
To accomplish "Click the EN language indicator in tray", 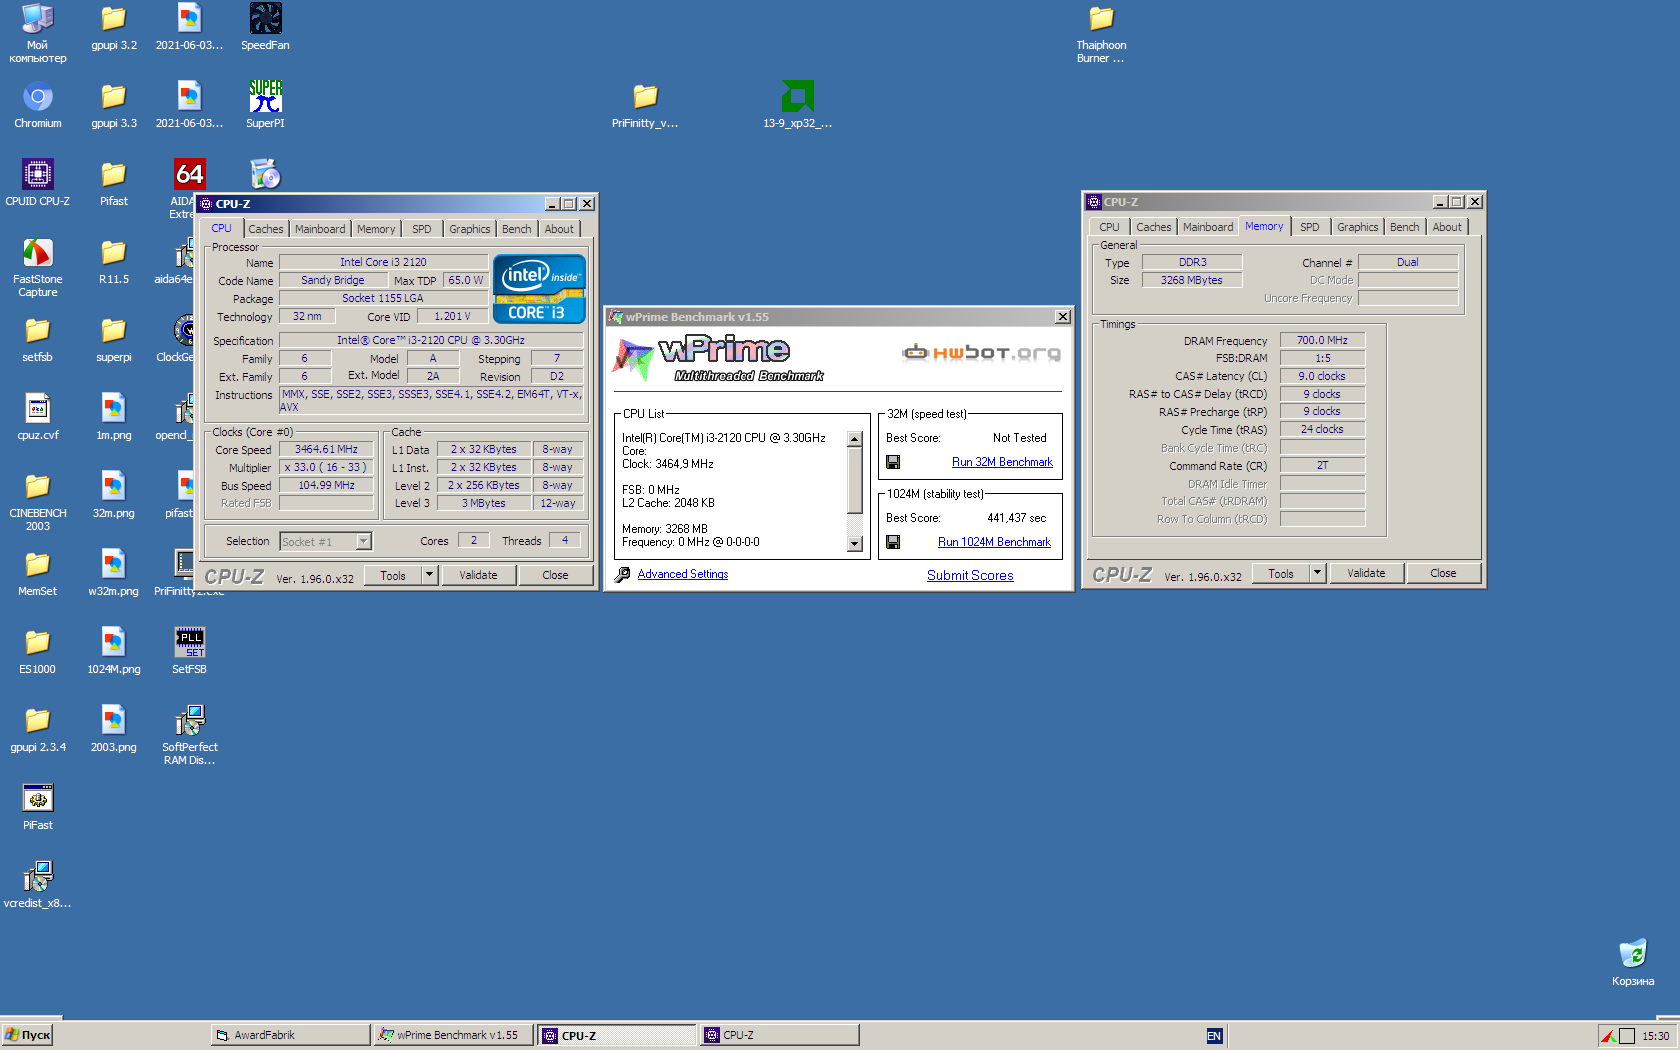I will [x=1214, y=1036].
